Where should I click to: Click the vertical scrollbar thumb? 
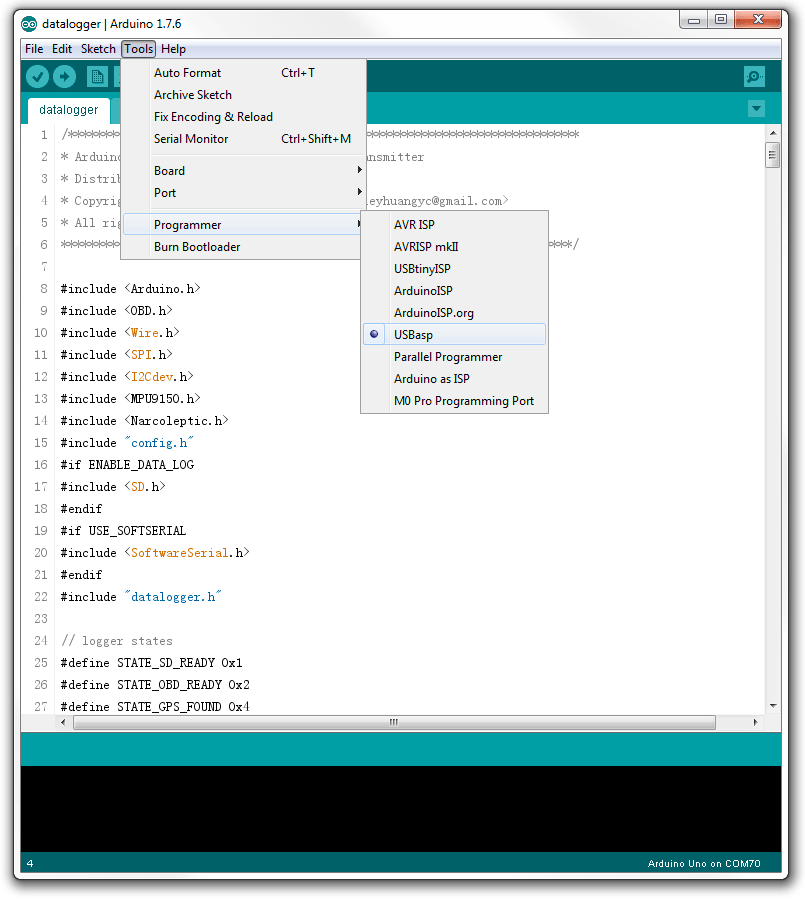coord(773,155)
